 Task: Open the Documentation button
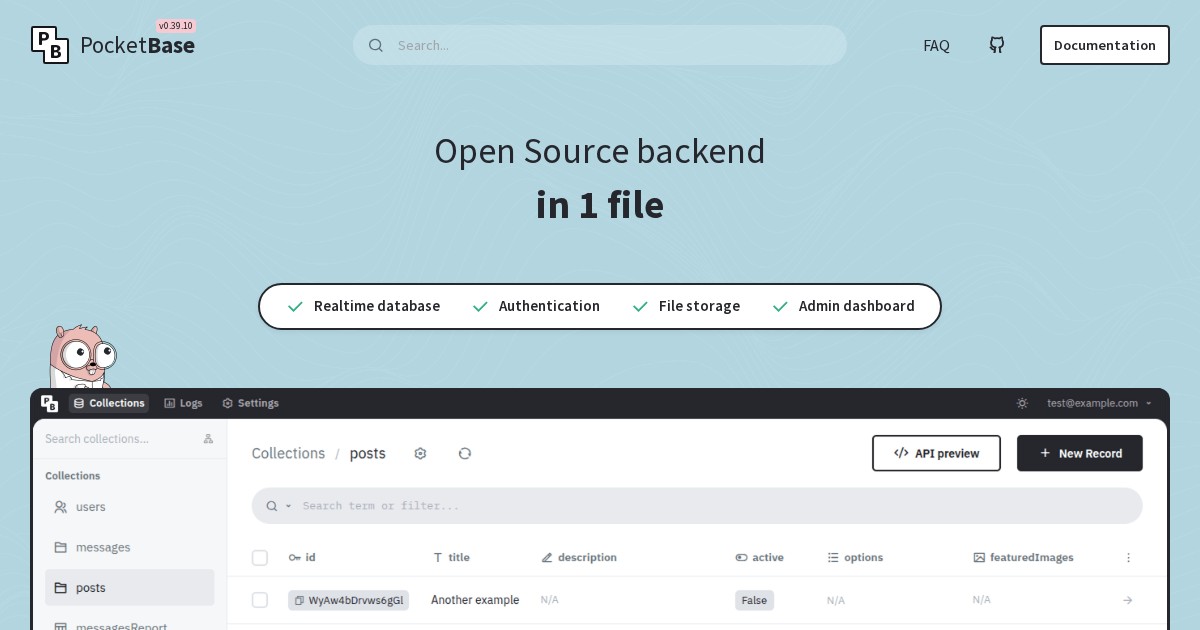(1105, 45)
